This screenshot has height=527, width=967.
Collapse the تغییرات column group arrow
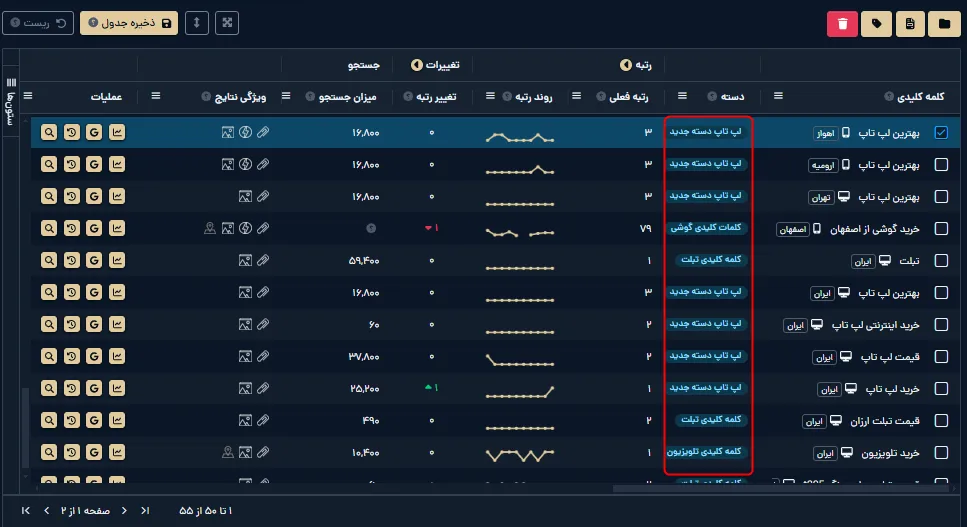[417, 65]
